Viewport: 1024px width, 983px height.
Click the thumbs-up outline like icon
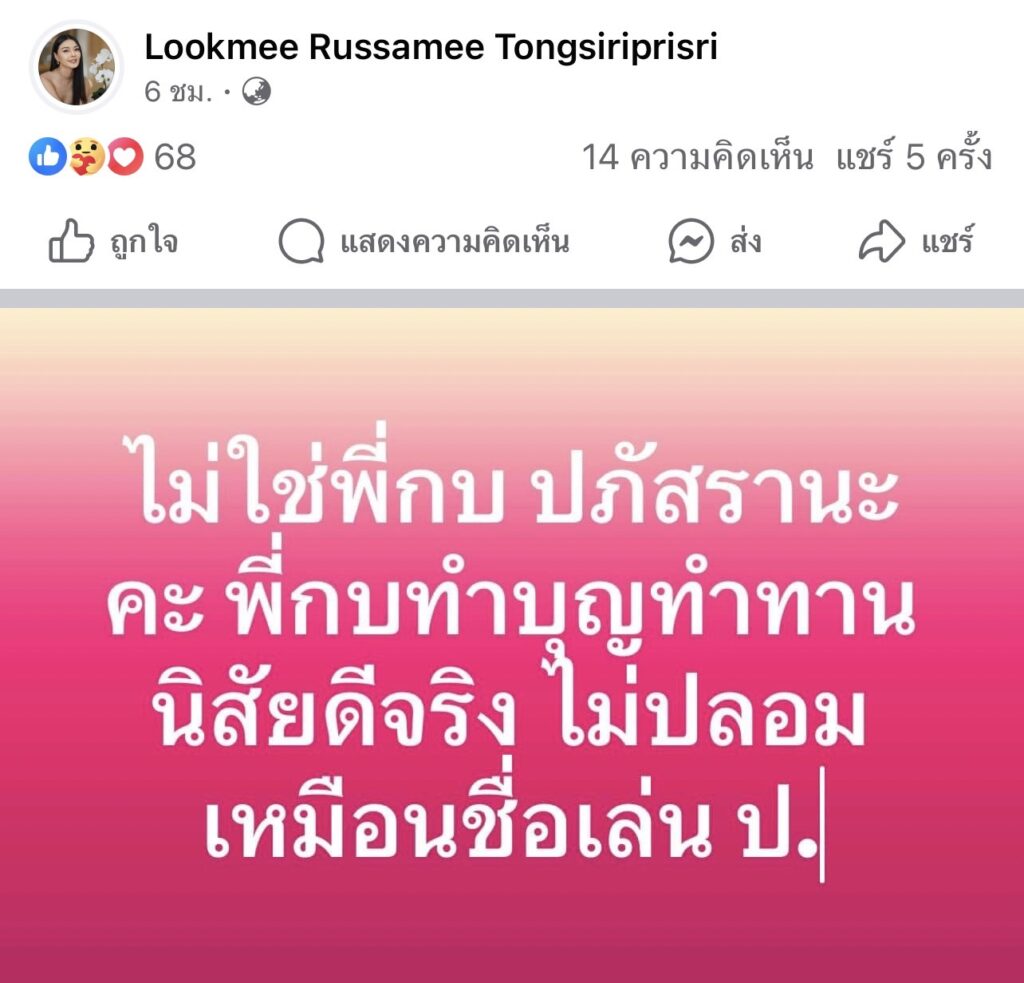(71, 241)
